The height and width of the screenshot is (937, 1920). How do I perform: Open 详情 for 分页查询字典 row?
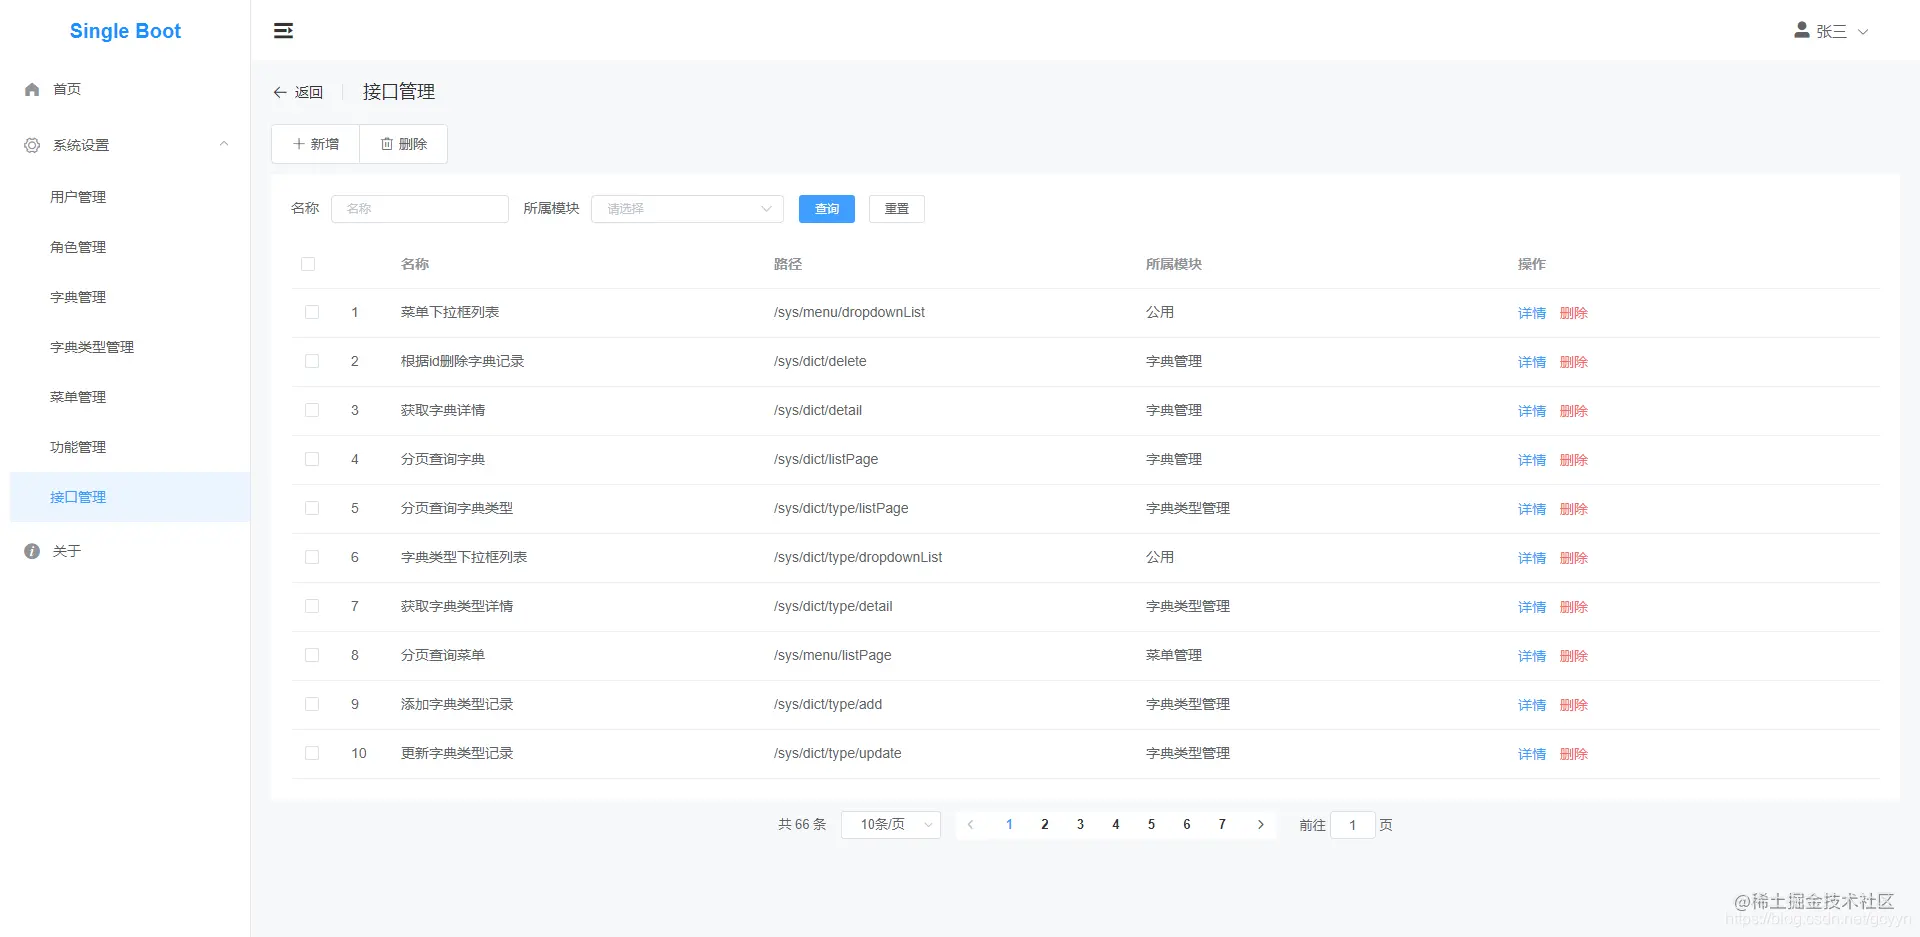point(1531,460)
